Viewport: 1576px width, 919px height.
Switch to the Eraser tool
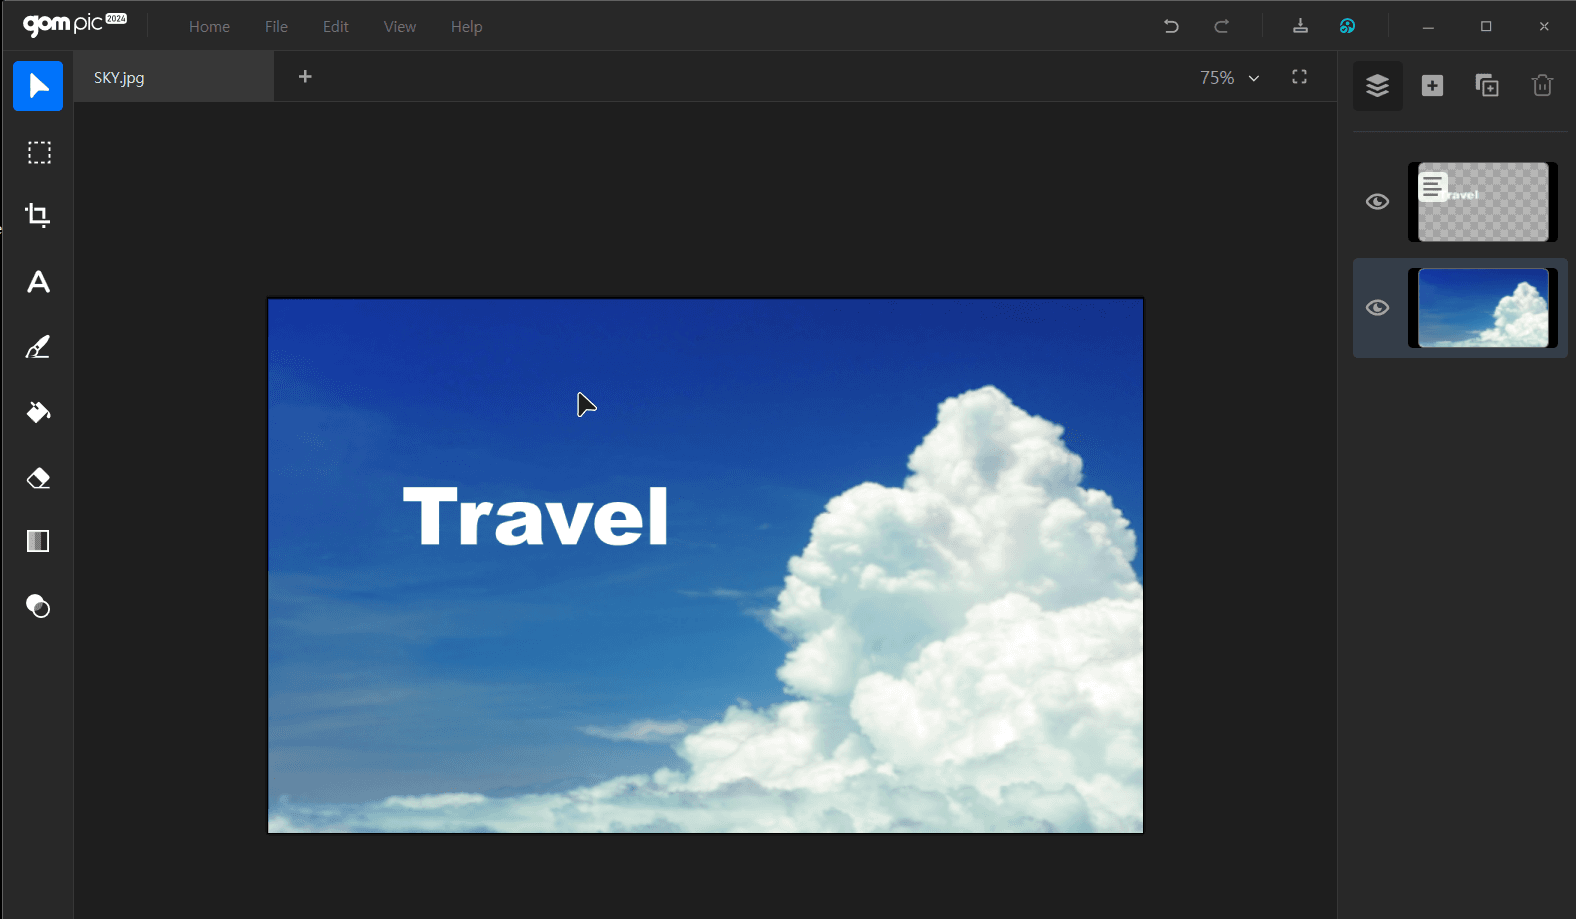(38, 478)
